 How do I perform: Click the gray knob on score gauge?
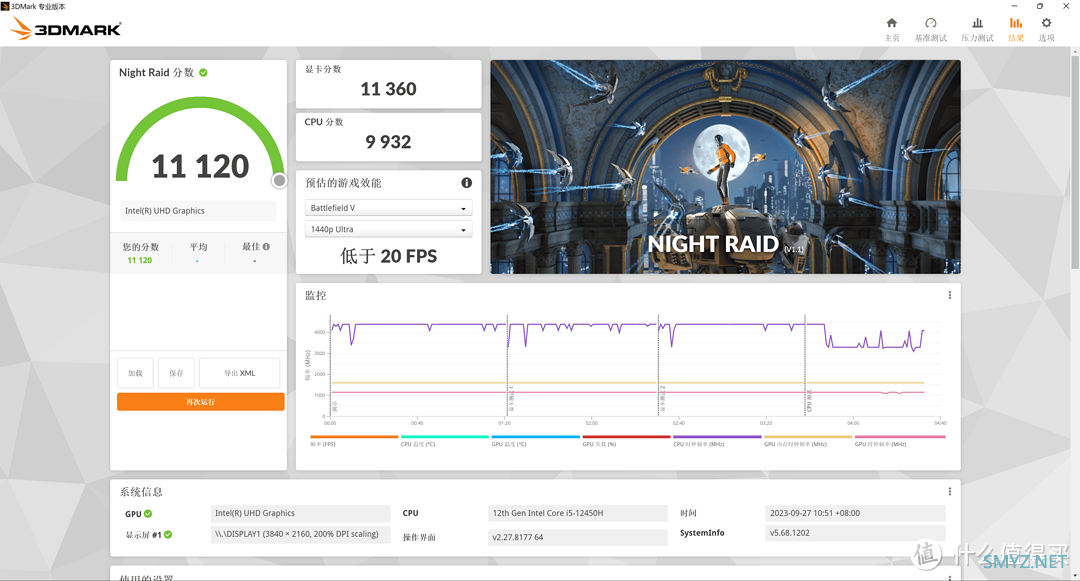point(279,180)
